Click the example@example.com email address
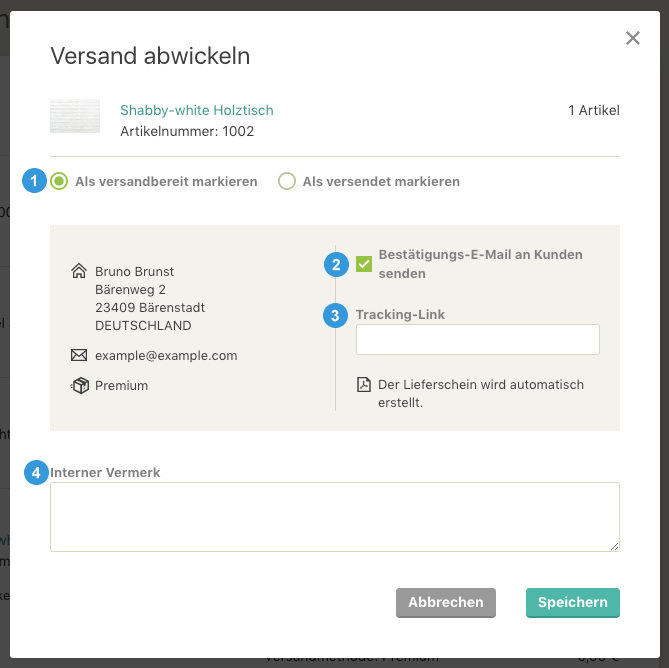The height and width of the screenshot is (668, 669). tap(166, 355)
